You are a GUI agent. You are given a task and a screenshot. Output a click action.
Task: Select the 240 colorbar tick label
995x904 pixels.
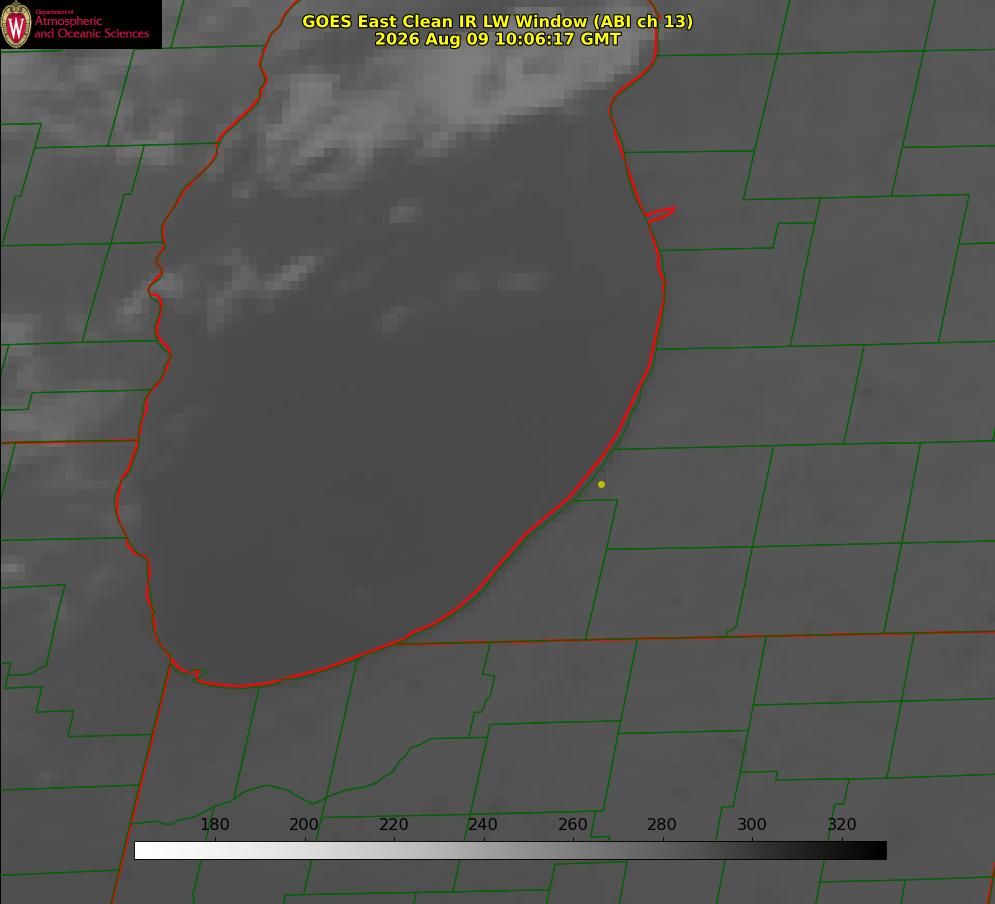pyautogui.click(x=483, y=824)
